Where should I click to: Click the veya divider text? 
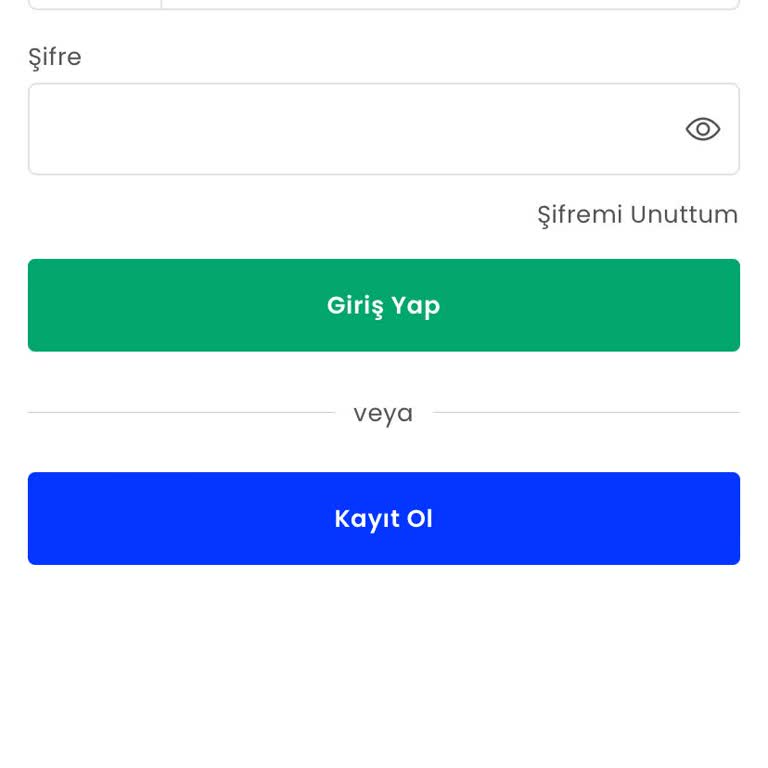coord(383,413)
